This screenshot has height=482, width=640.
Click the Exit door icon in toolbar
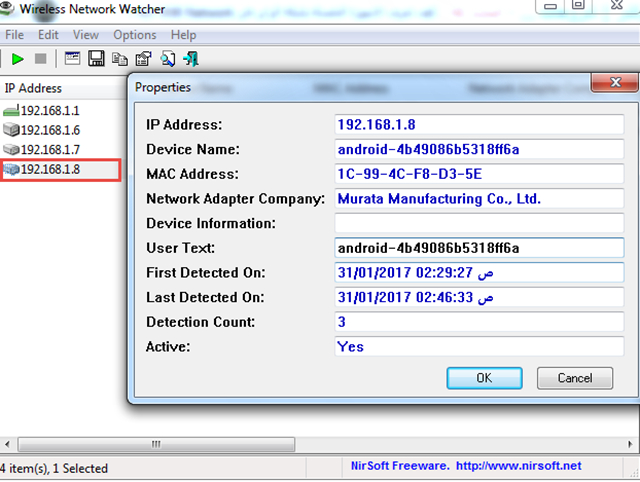coord(191,59)
